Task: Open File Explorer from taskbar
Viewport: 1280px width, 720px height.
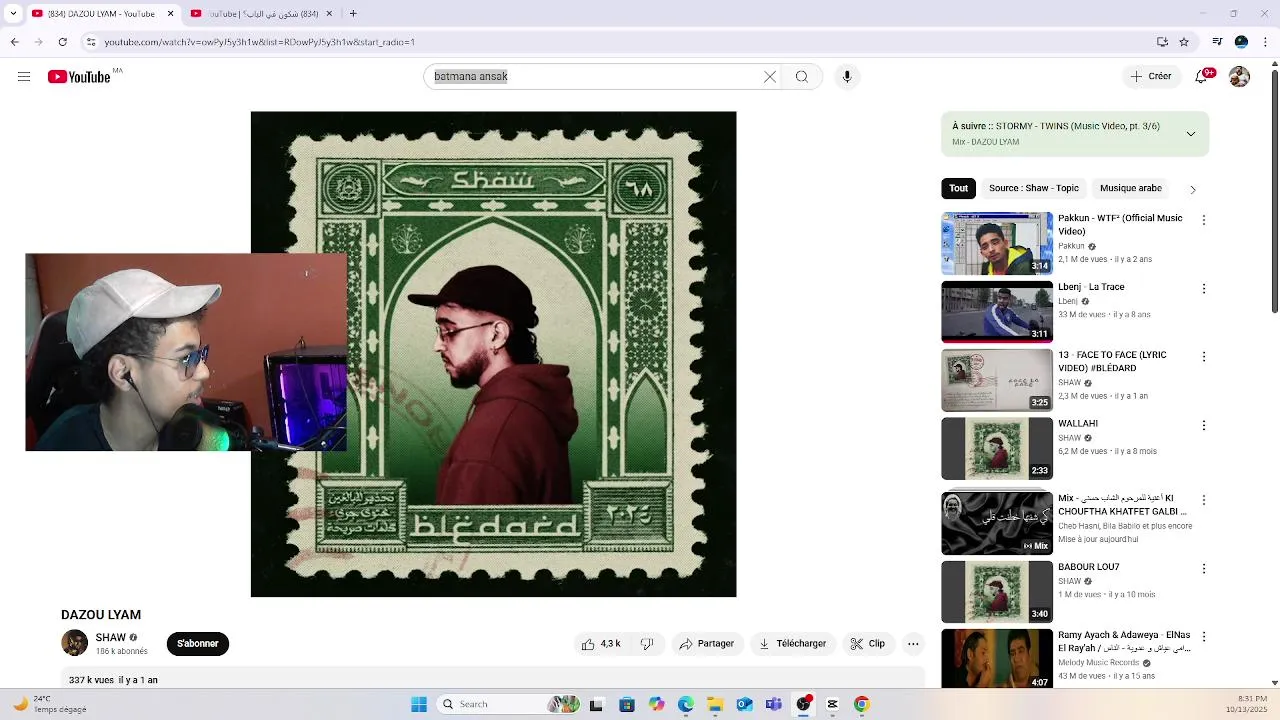Action: [715, 704]
